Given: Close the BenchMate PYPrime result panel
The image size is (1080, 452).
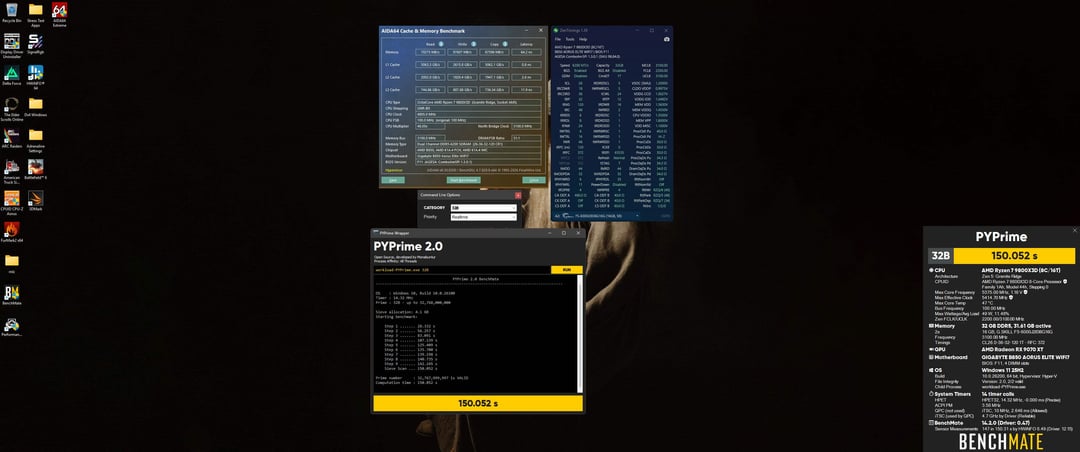Looking at the screenshot, I should [1075, 230].
